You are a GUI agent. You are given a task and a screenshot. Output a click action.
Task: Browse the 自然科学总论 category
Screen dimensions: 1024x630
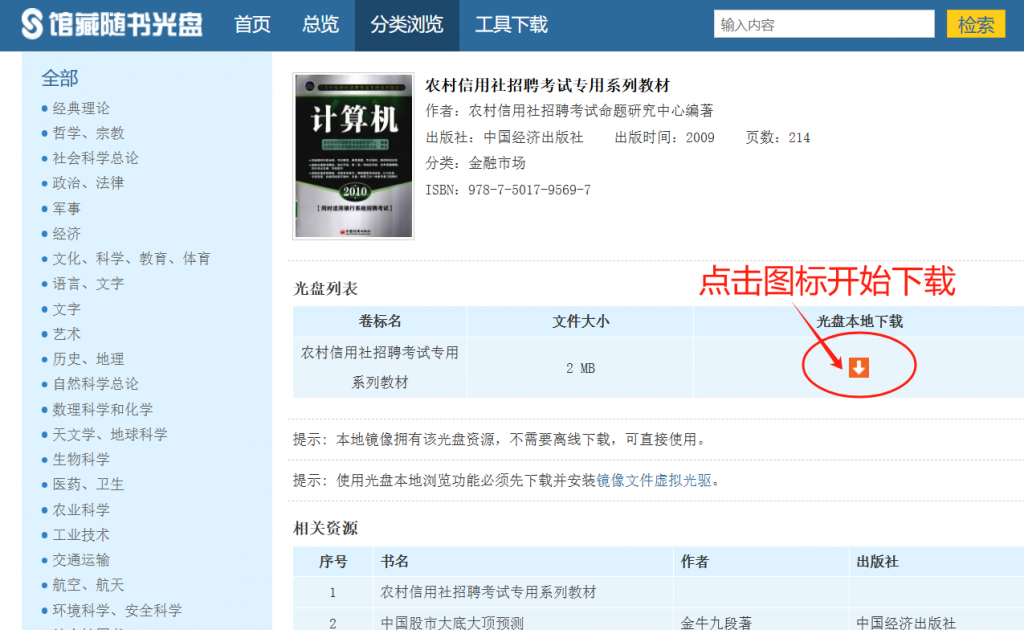click(x=95, y=384)
